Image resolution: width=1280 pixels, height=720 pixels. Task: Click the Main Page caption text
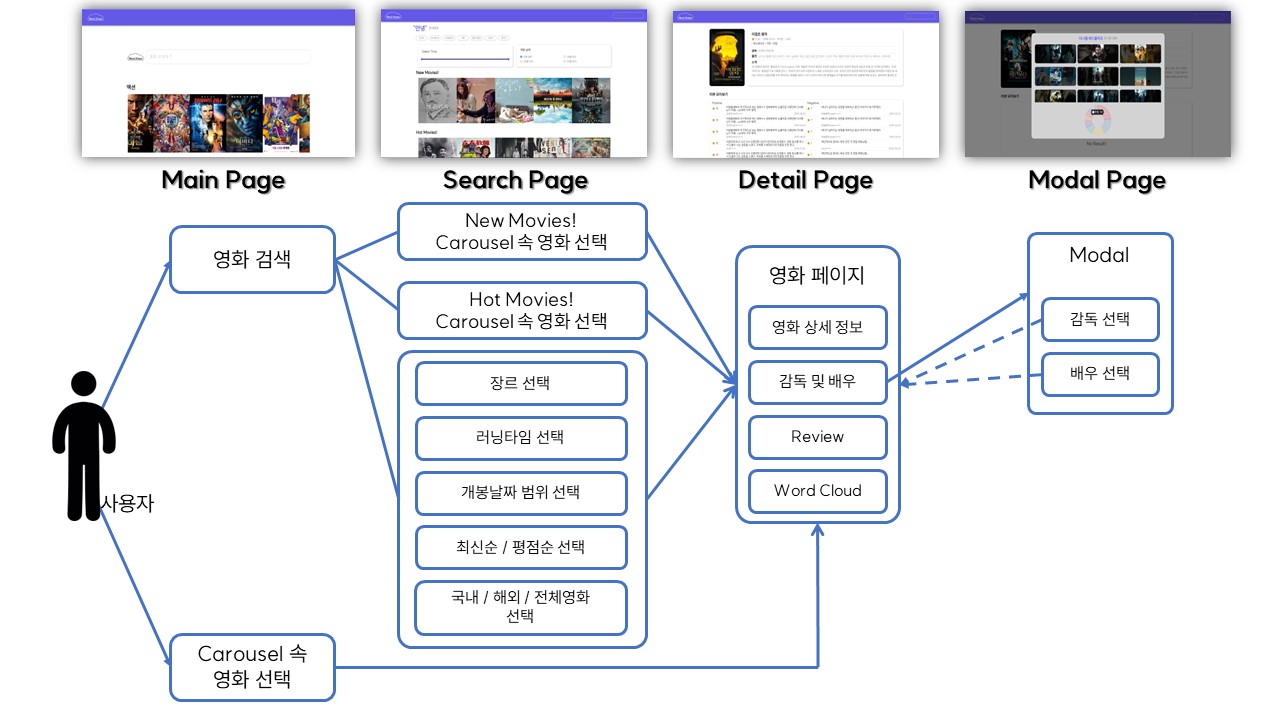(x=223, y=180)
